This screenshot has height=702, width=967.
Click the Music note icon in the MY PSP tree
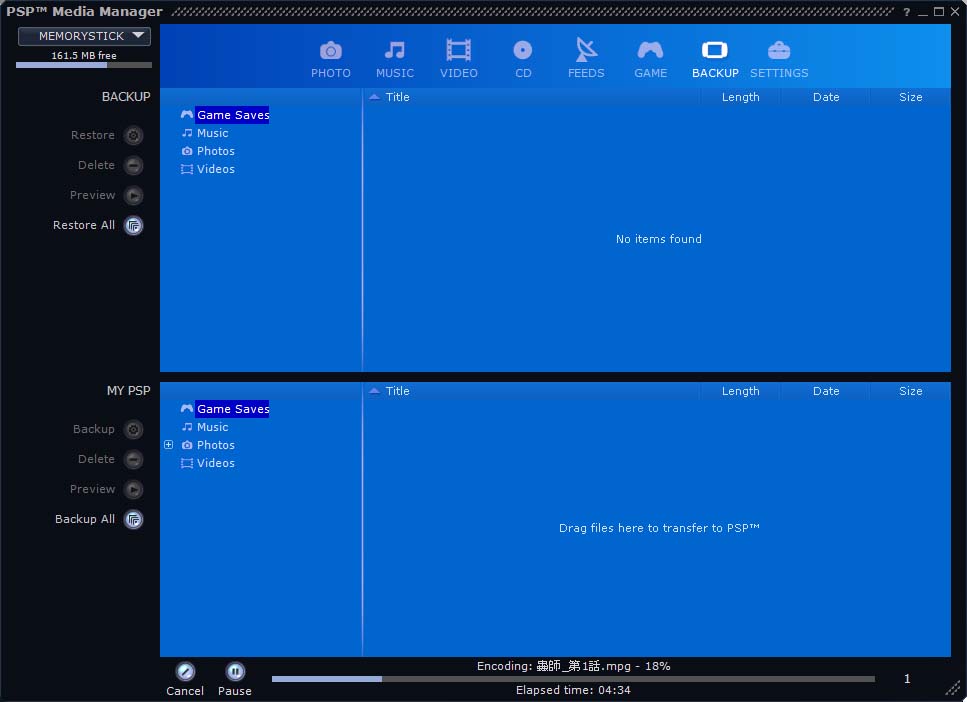pyautogui.click(x=187, y=427)
